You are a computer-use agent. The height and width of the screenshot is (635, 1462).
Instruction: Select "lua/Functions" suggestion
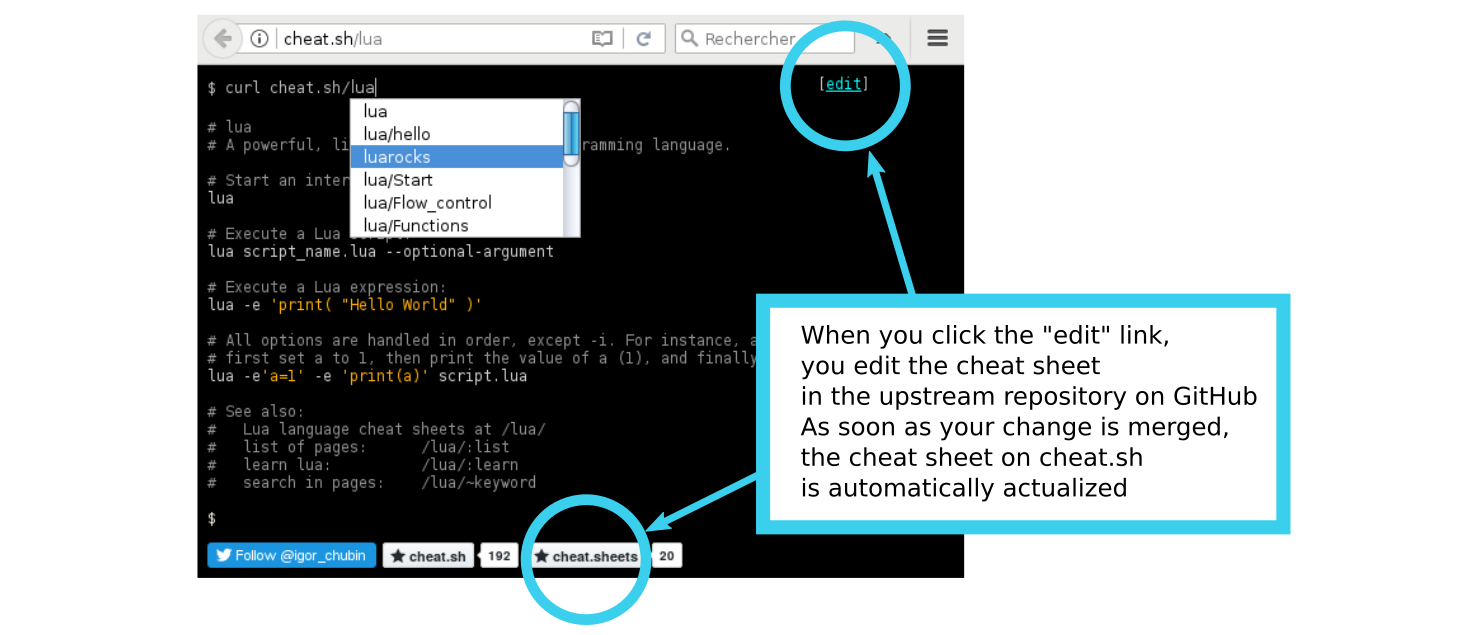tap(457, 226)
